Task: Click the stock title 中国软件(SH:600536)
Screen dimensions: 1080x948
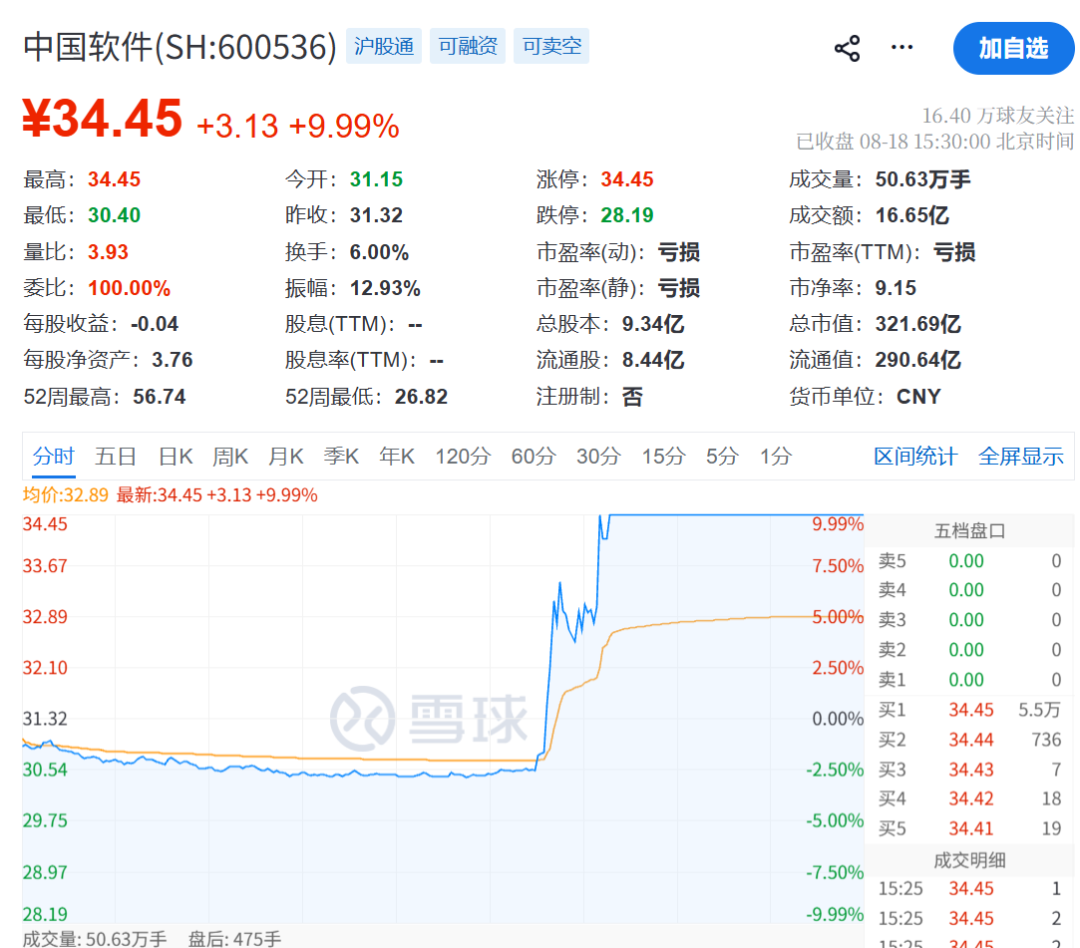Action: 180,47
